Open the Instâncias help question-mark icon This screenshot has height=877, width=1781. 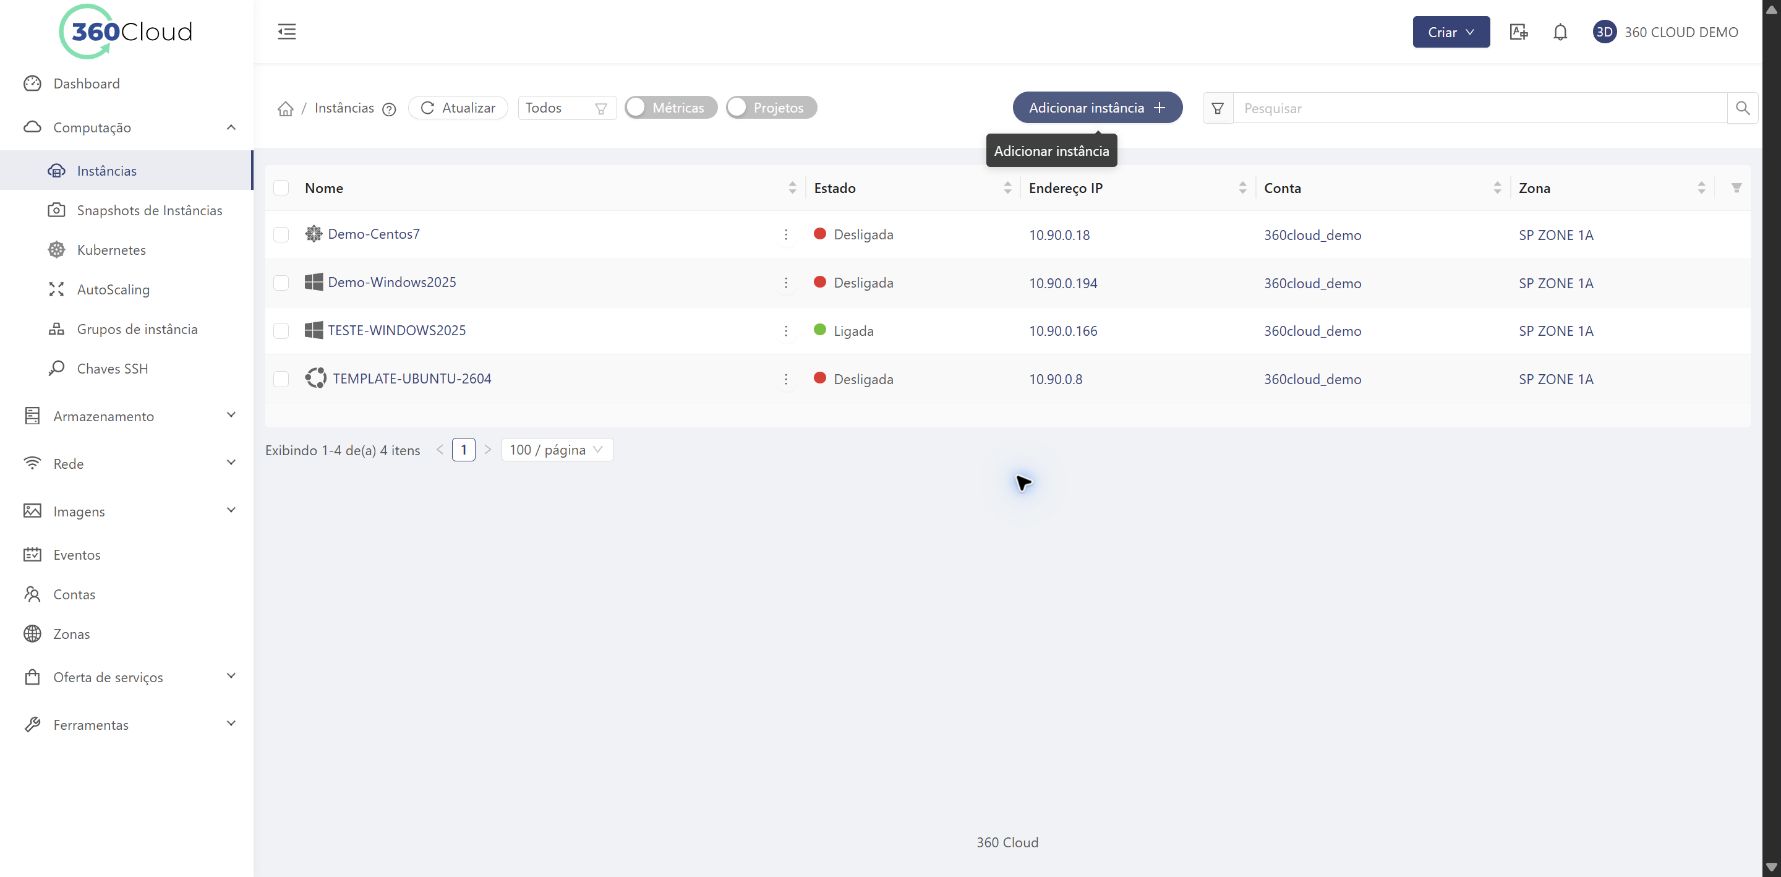tap(390, 109)
